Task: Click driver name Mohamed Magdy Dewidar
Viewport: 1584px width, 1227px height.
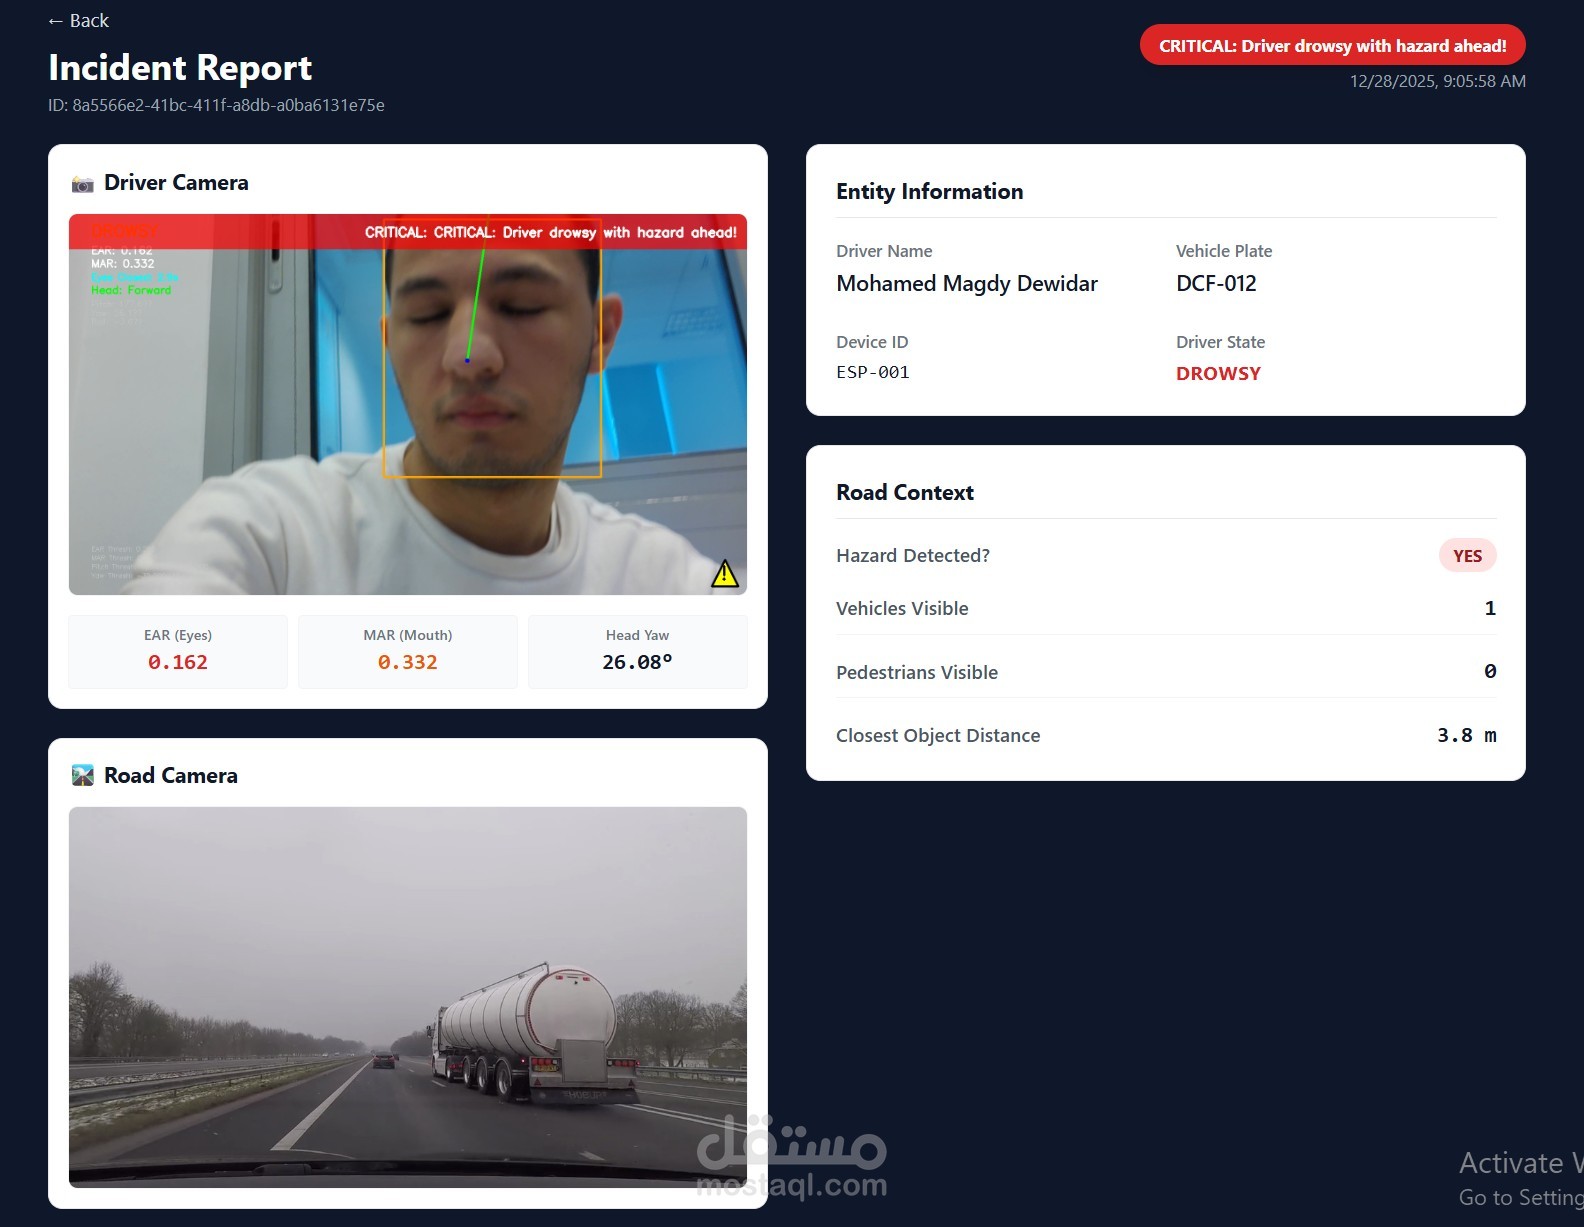Action: point(967,283)
